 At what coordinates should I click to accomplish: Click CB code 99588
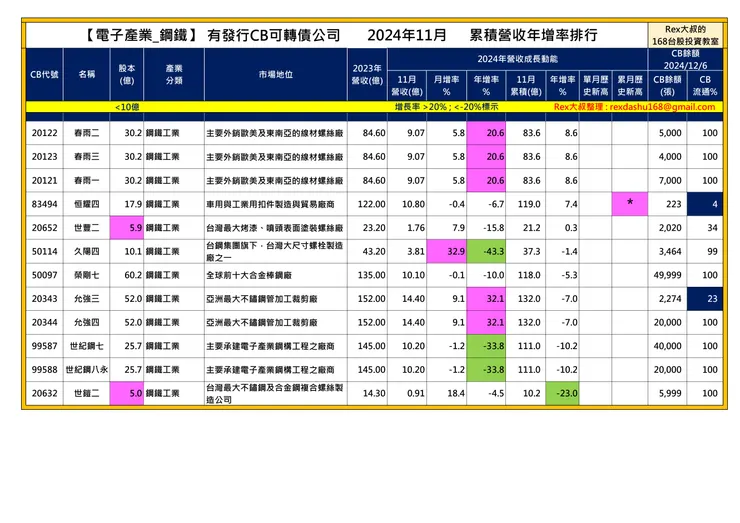44,369
